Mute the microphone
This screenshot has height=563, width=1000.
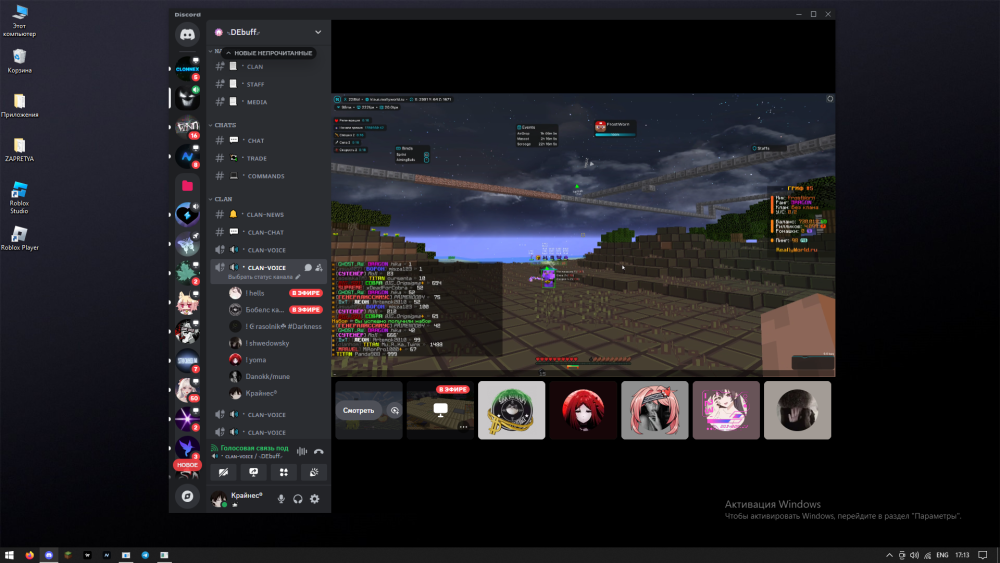[281, 499]
